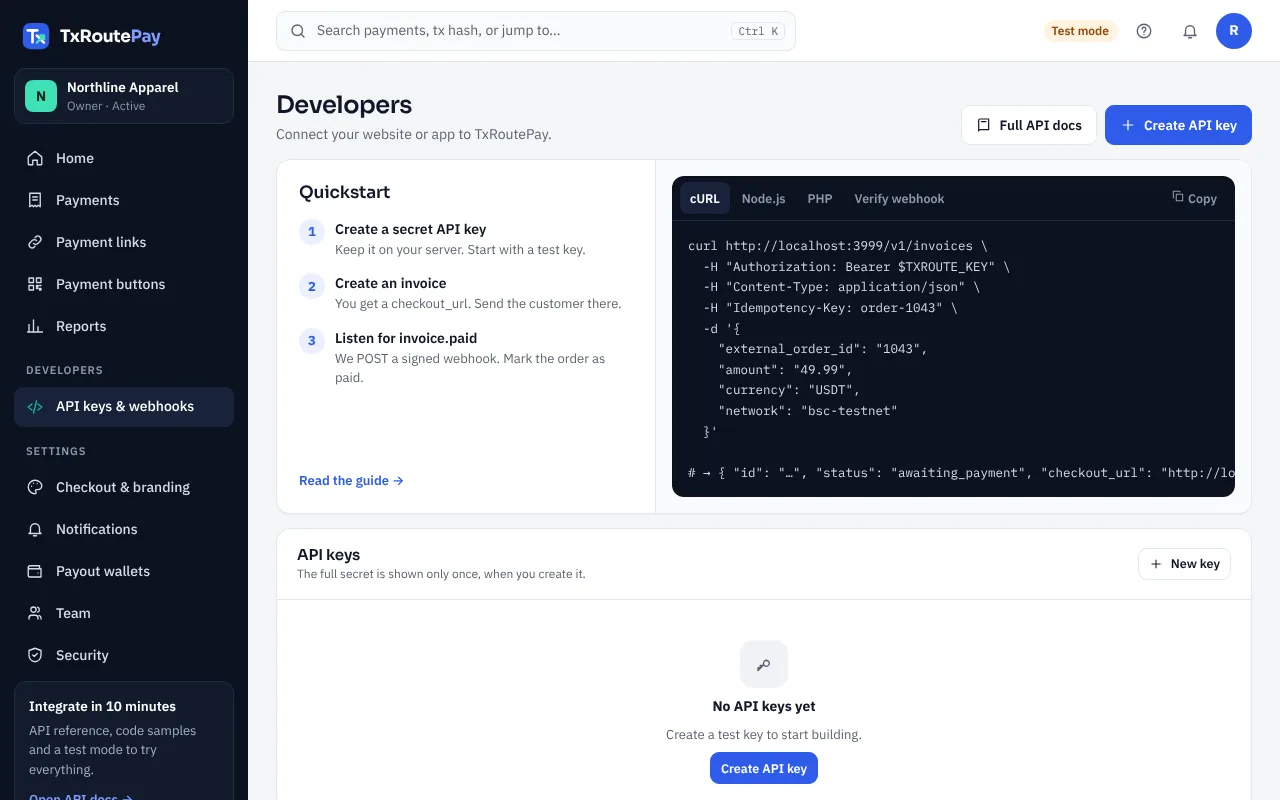Open the Home sidebar icon
The height and width of the screenshot is (800, 1280).
[x=35, y=158]
